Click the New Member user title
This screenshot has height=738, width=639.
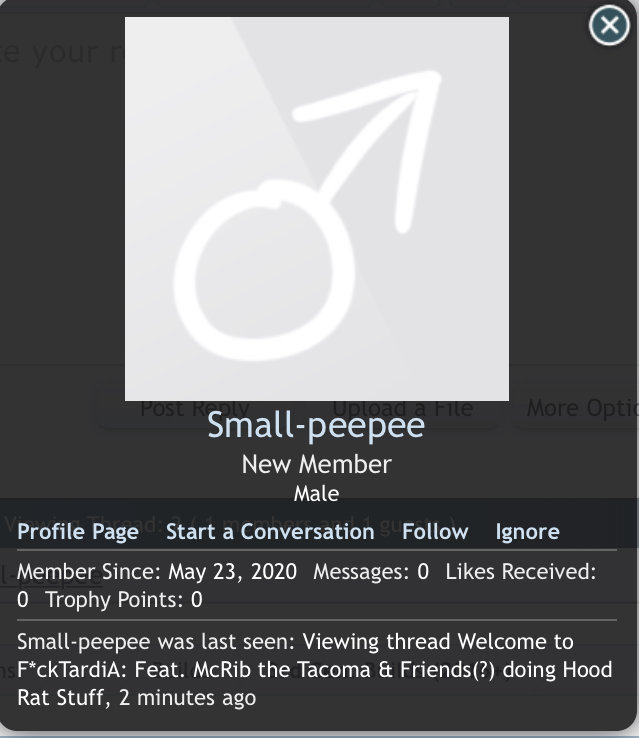tap(316, 465)
